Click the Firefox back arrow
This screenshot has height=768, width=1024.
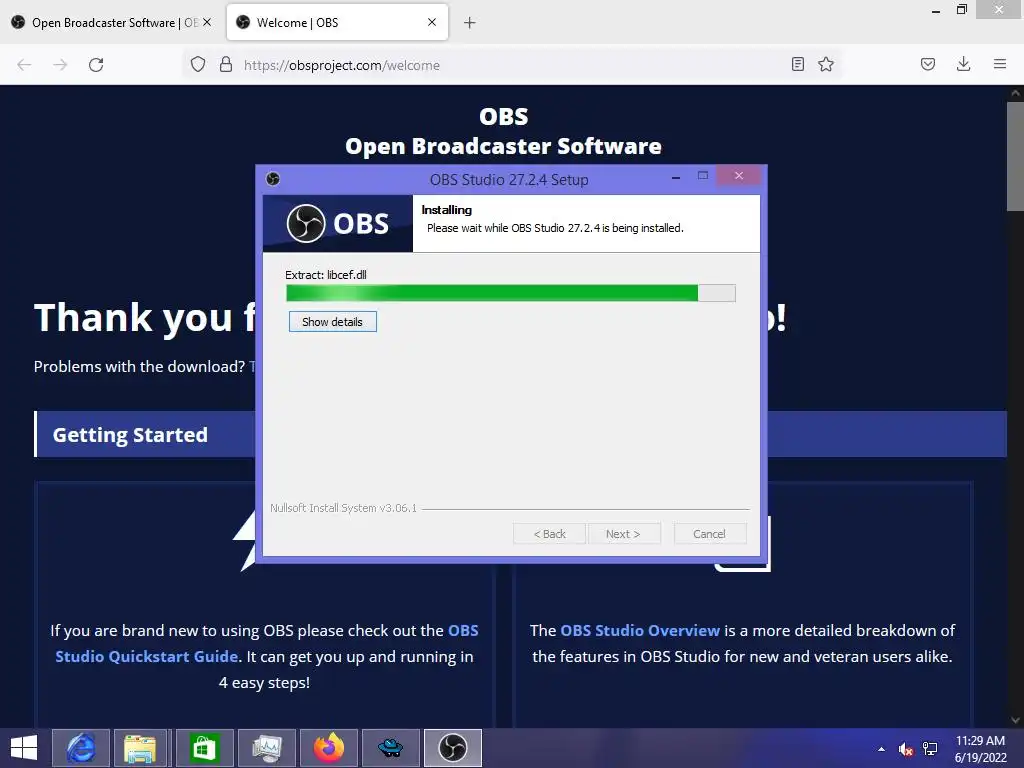point(24,65)
